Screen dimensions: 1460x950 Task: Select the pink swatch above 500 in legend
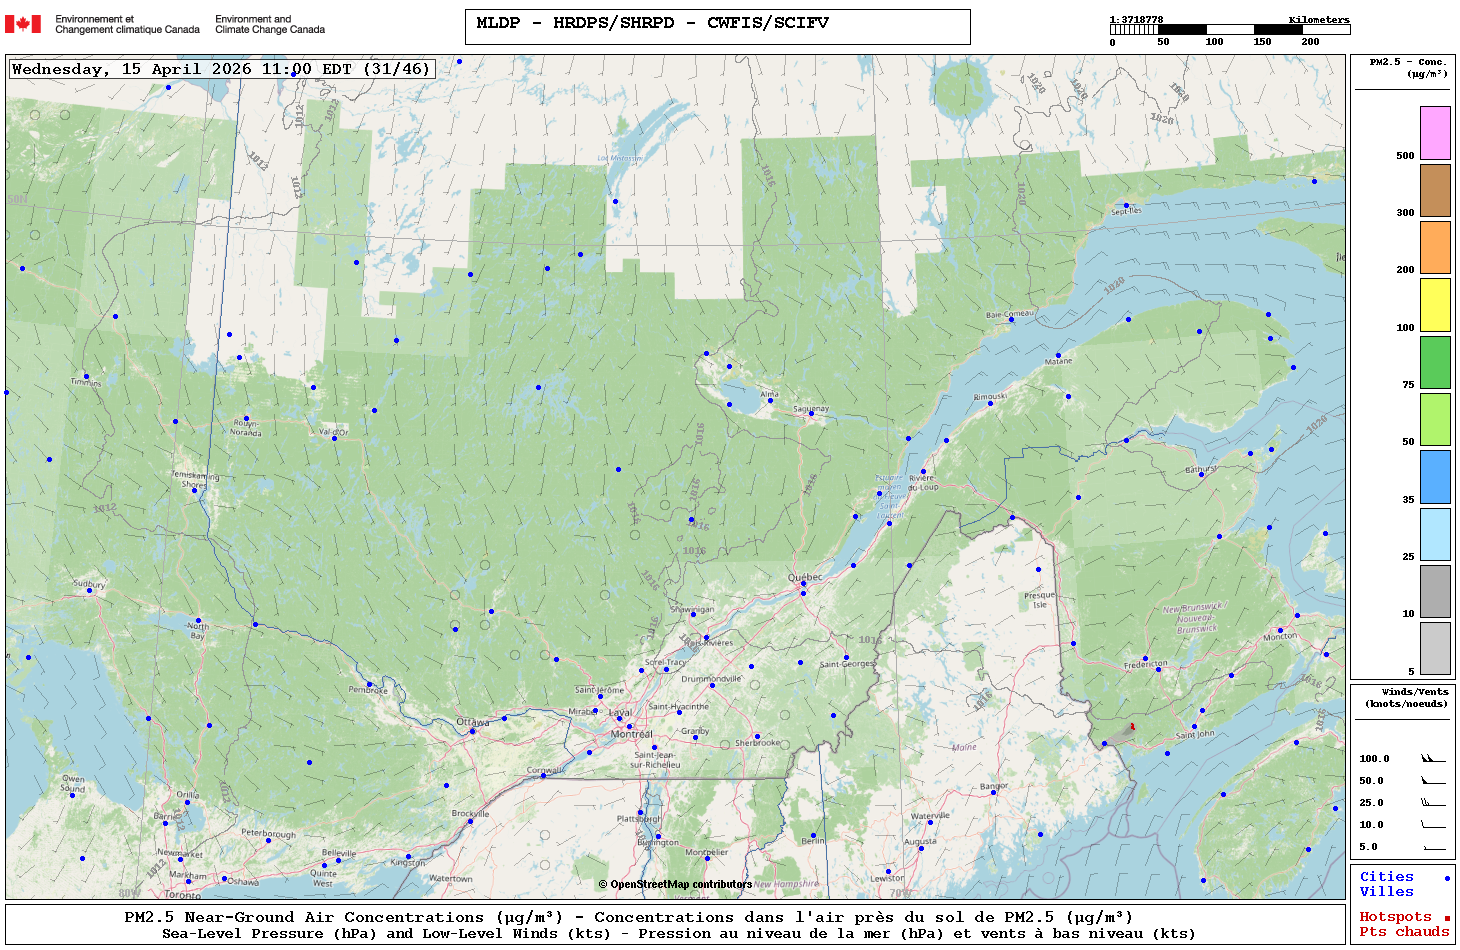(1435, 133)
